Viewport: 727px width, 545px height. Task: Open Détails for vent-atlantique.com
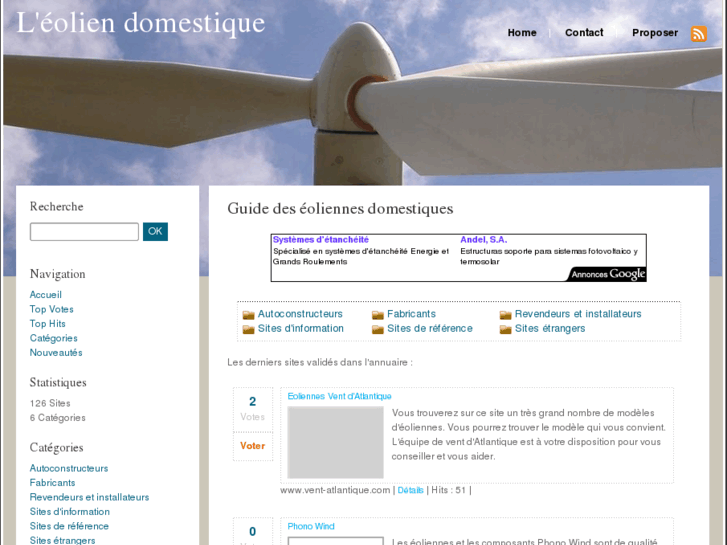pos(410,490)
